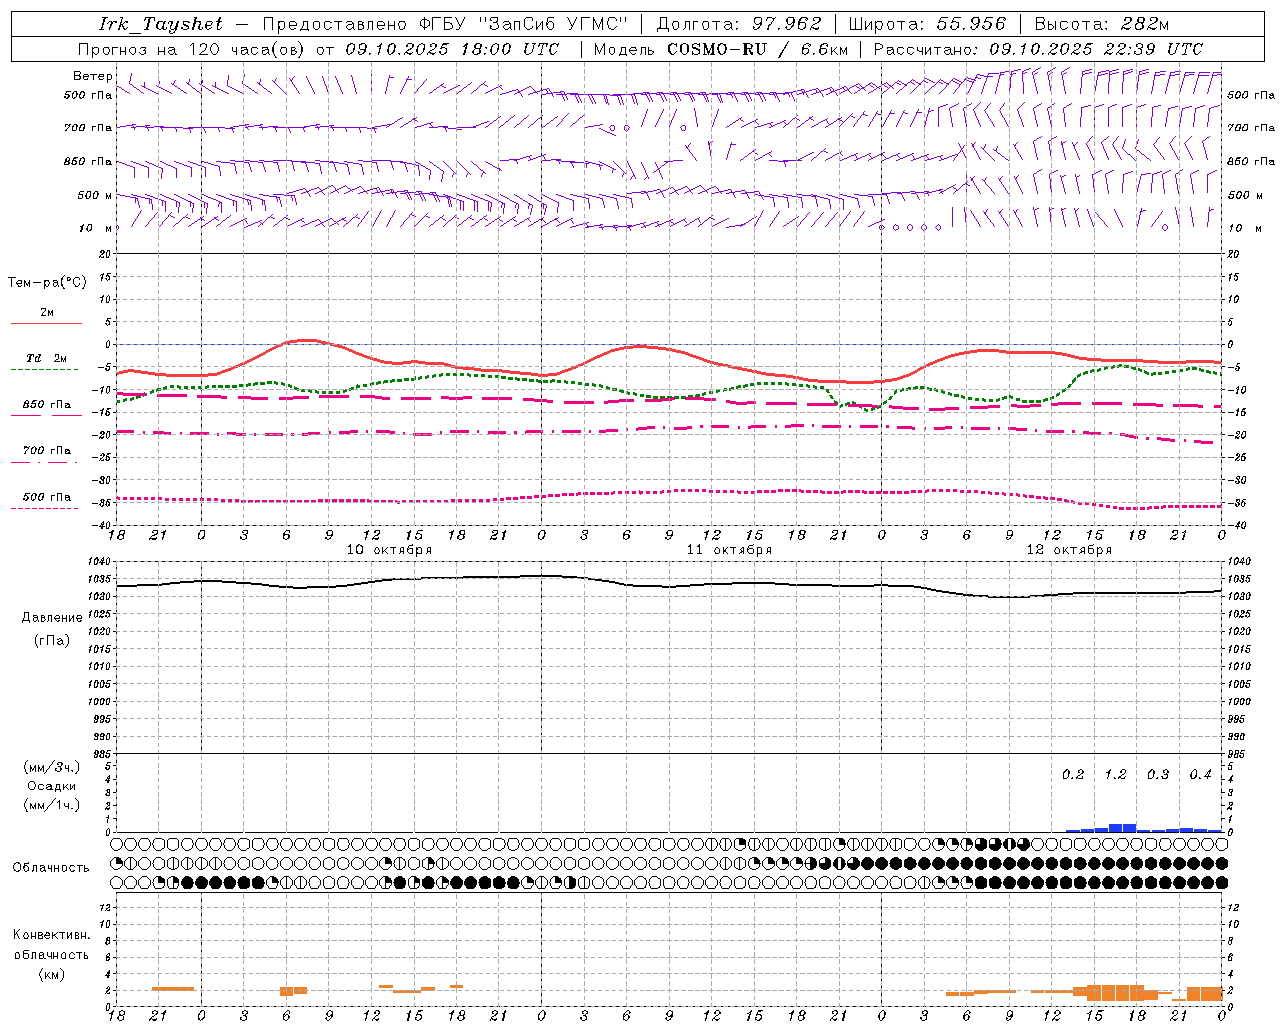Click the 12 октября date label
The height and width of the screenshot is (1024, 1280).
pos(1069,550)
